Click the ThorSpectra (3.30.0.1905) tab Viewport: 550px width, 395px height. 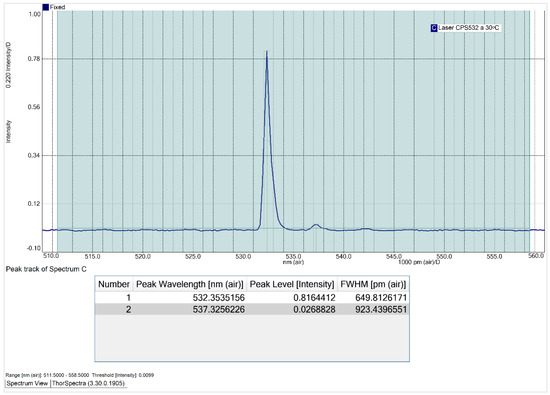point(88,383)
